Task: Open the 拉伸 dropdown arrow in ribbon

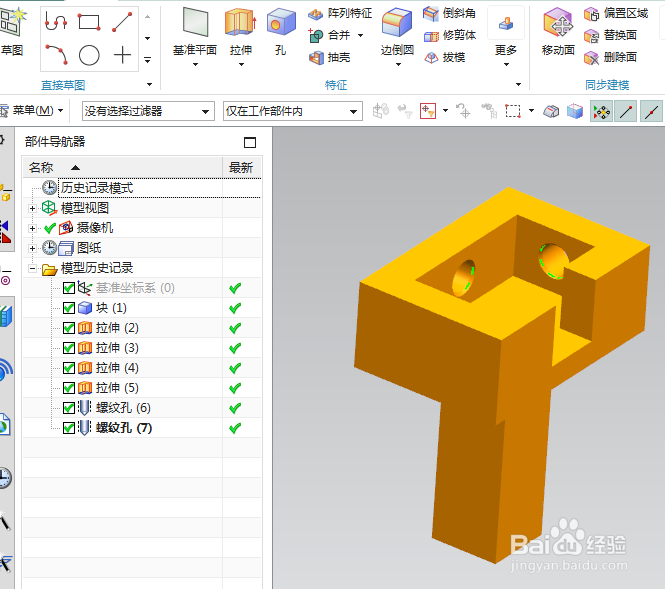Action: (241, 65)
